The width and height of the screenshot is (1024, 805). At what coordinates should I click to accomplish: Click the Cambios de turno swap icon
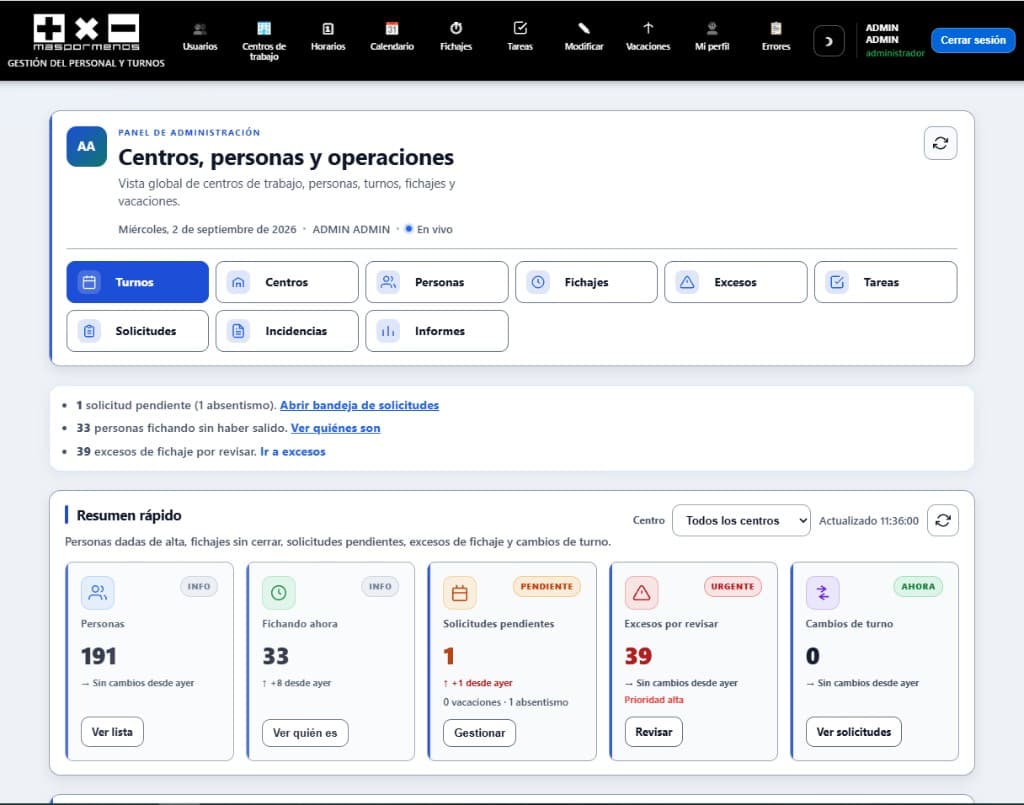click(x=822, y=592)
